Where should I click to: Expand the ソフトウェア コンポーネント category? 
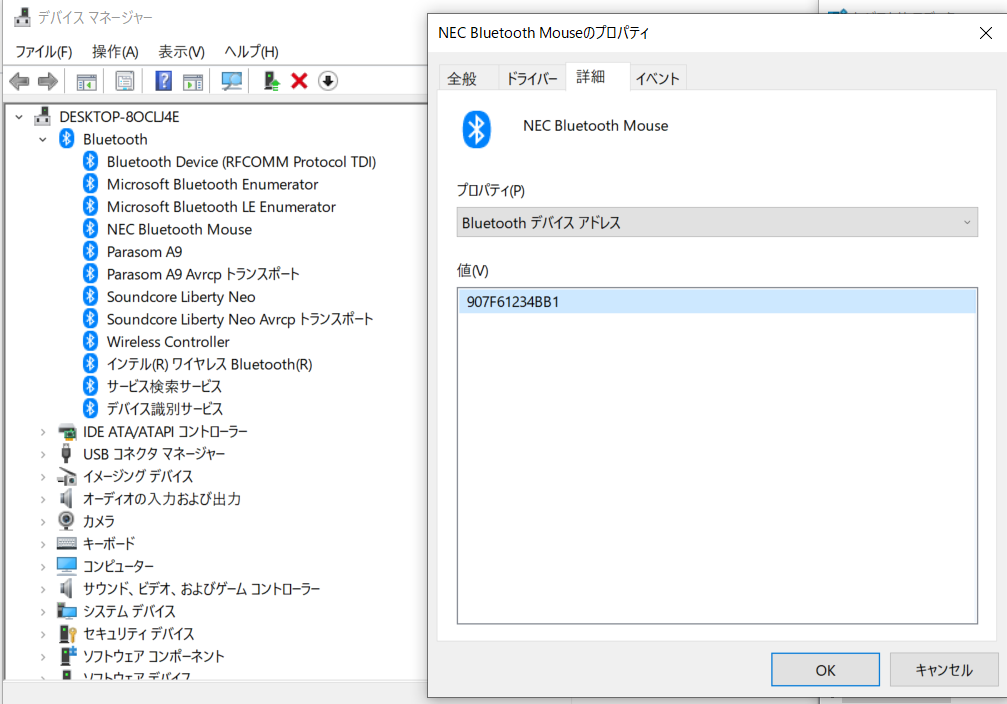tap(43, 656)
